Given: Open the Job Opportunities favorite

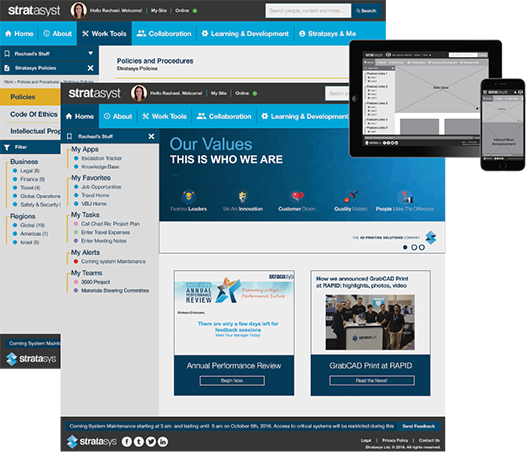Looking at the screenshot, I should (x=101, y=187).
